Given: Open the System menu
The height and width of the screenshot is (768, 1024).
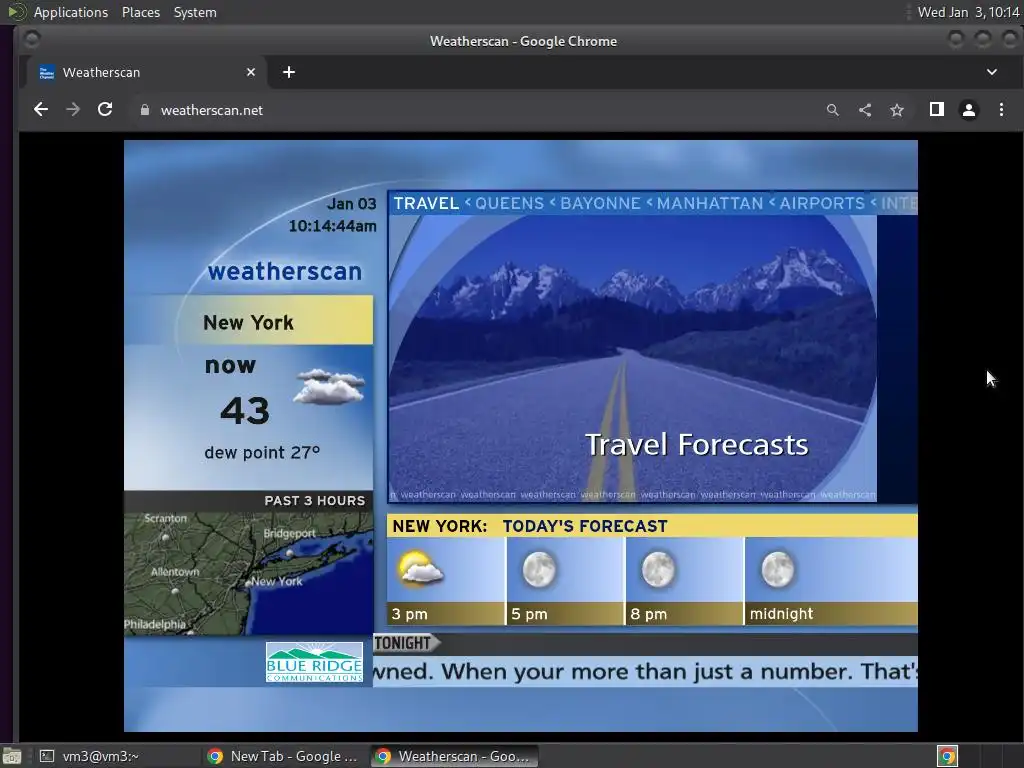Looking at the screenshot, I should pyautogui.click(x=195, y=12).
